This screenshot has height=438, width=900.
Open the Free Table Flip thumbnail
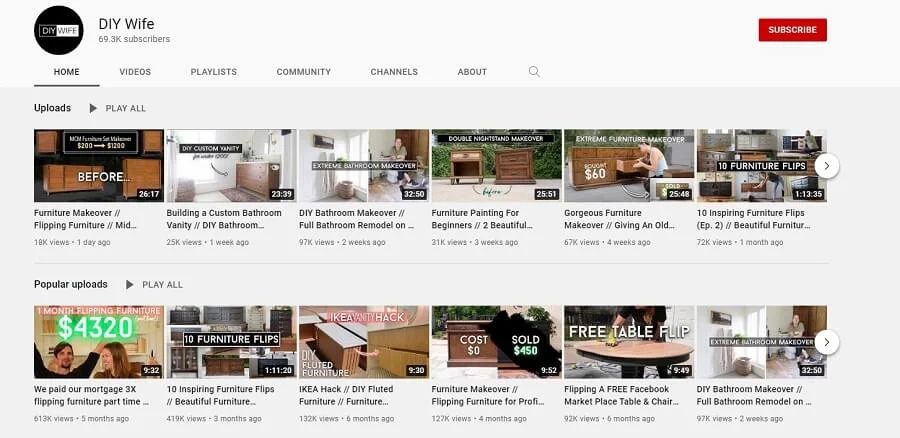[x=629, y=342]
